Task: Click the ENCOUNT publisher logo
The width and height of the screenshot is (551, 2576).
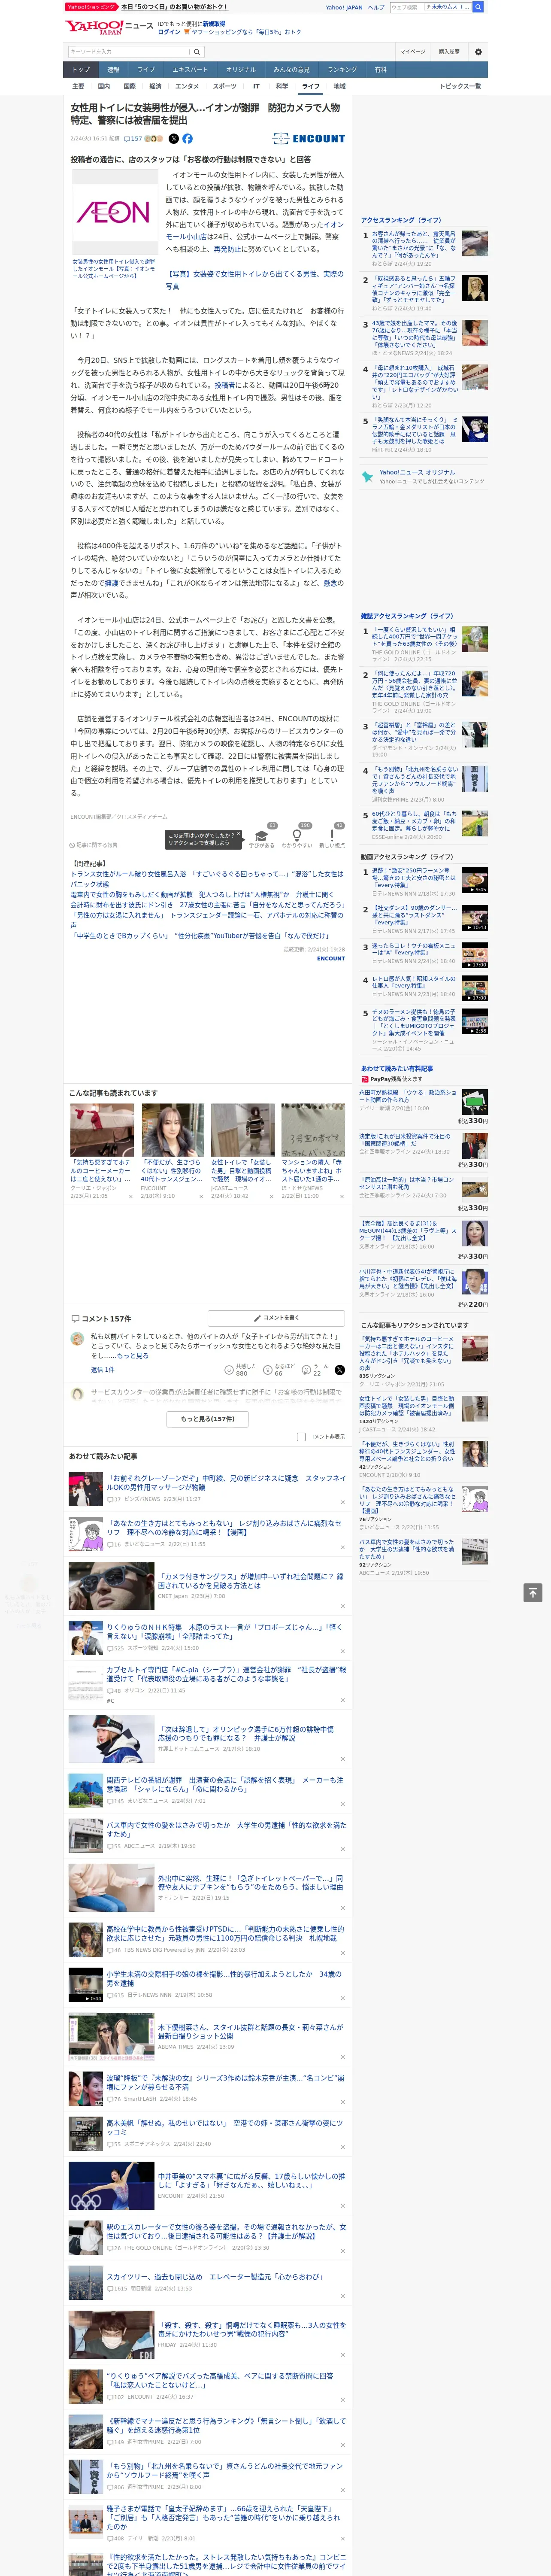Action: [x=309, y=139]
